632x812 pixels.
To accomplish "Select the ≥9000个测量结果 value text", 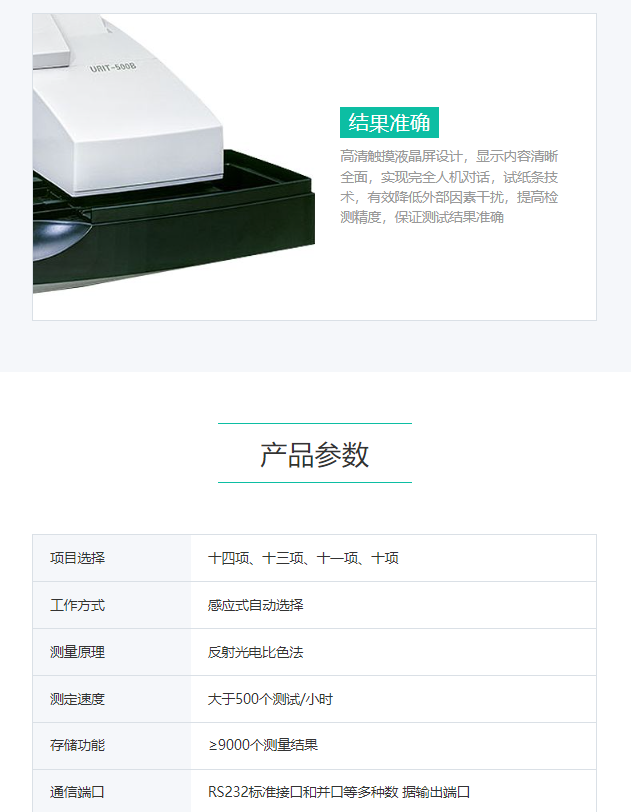I will coord(263,745).
